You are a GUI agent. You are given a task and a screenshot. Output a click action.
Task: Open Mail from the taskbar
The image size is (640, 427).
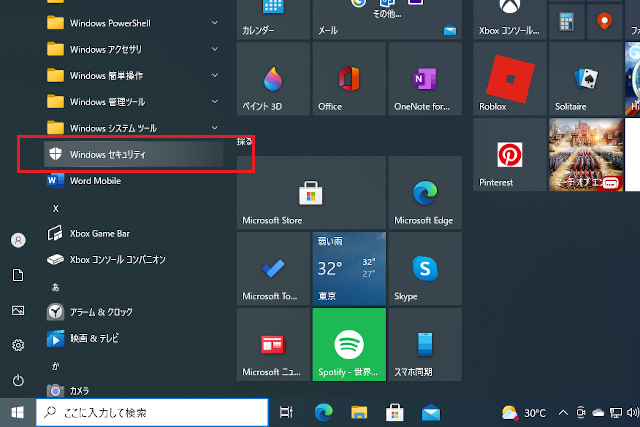click(431, 413)
